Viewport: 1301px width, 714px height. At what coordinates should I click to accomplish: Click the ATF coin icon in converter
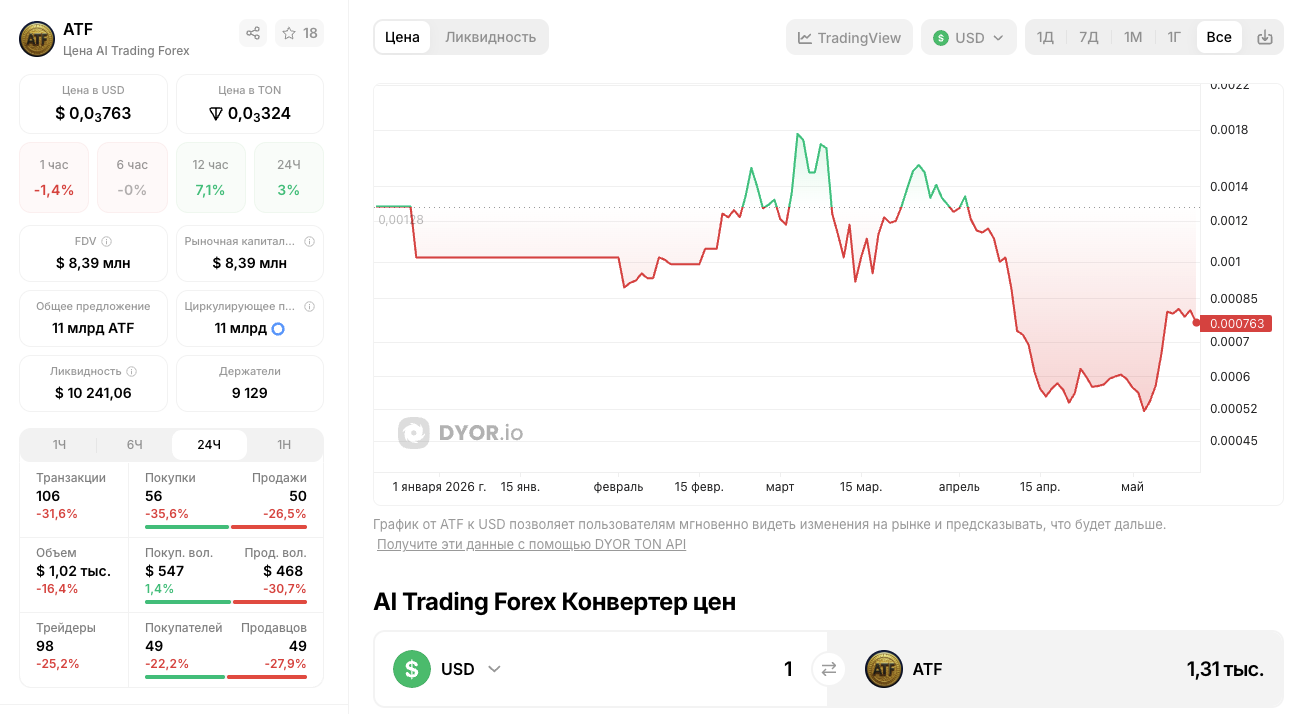(883, 669)
